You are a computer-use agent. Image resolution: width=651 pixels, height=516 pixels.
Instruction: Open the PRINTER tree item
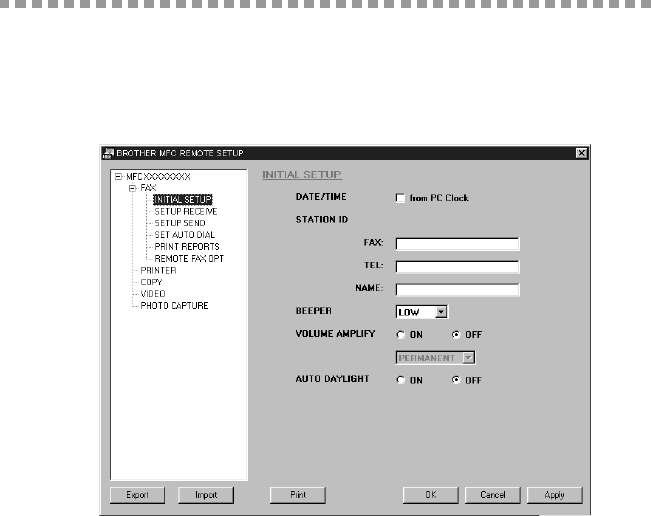[x=158, y=270]
